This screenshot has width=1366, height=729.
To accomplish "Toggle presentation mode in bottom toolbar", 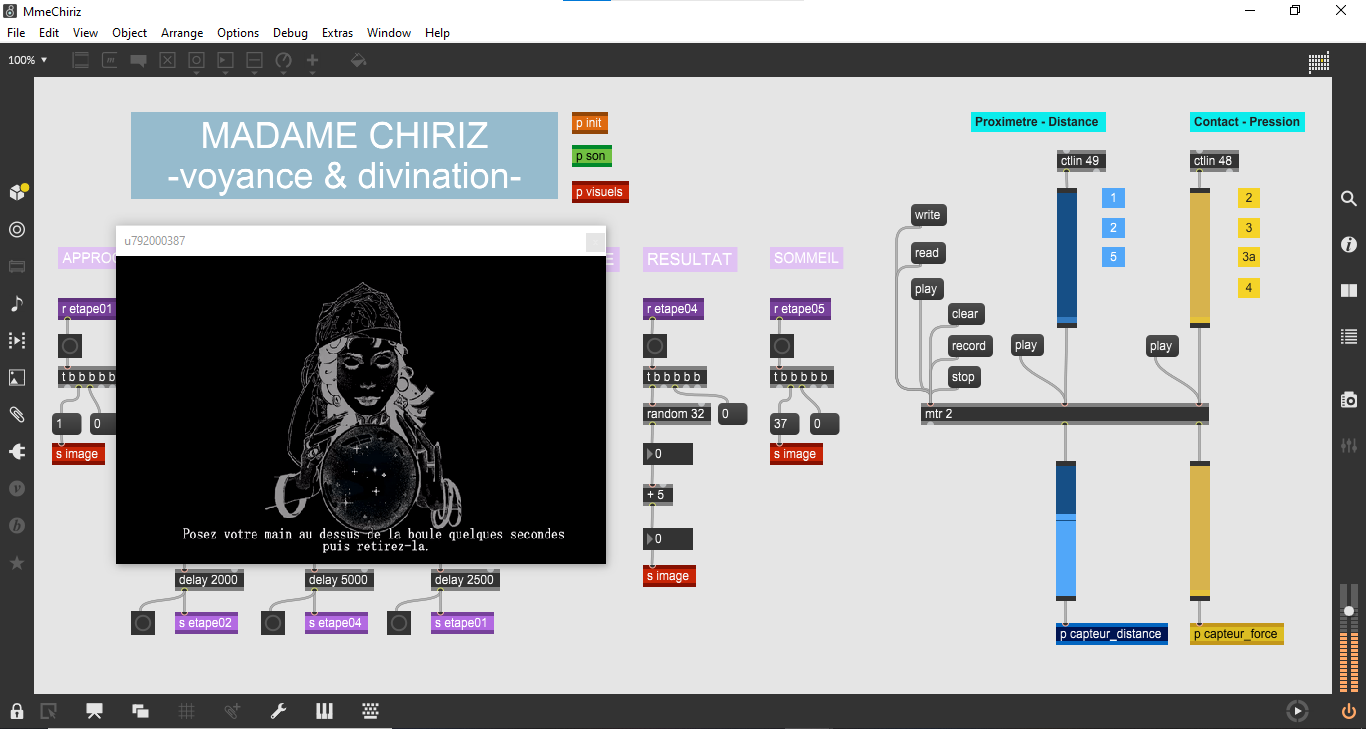I will [x=95, y=711].
